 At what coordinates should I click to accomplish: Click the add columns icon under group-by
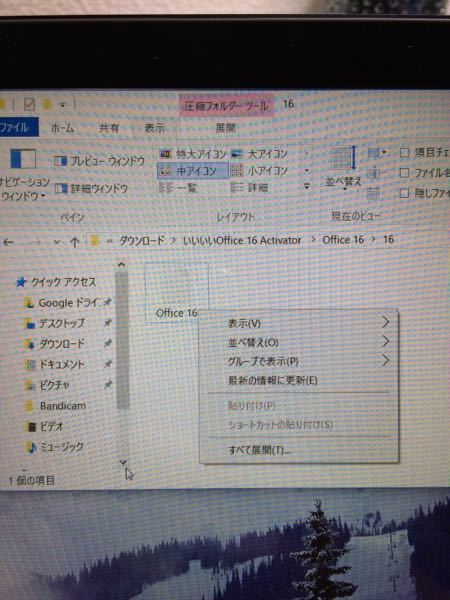pyautogui.click(x=374, y=173)
